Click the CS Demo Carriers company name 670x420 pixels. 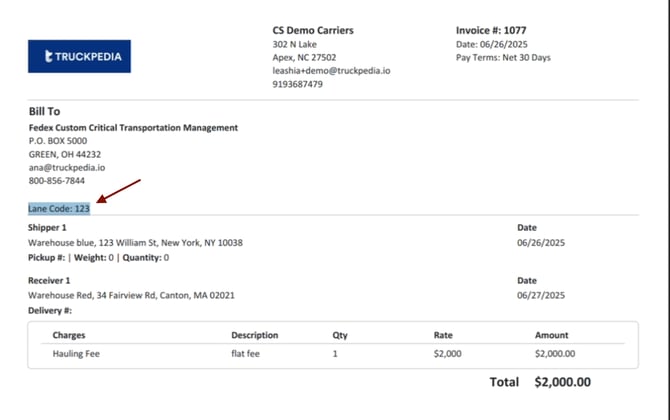pos(313,30)
